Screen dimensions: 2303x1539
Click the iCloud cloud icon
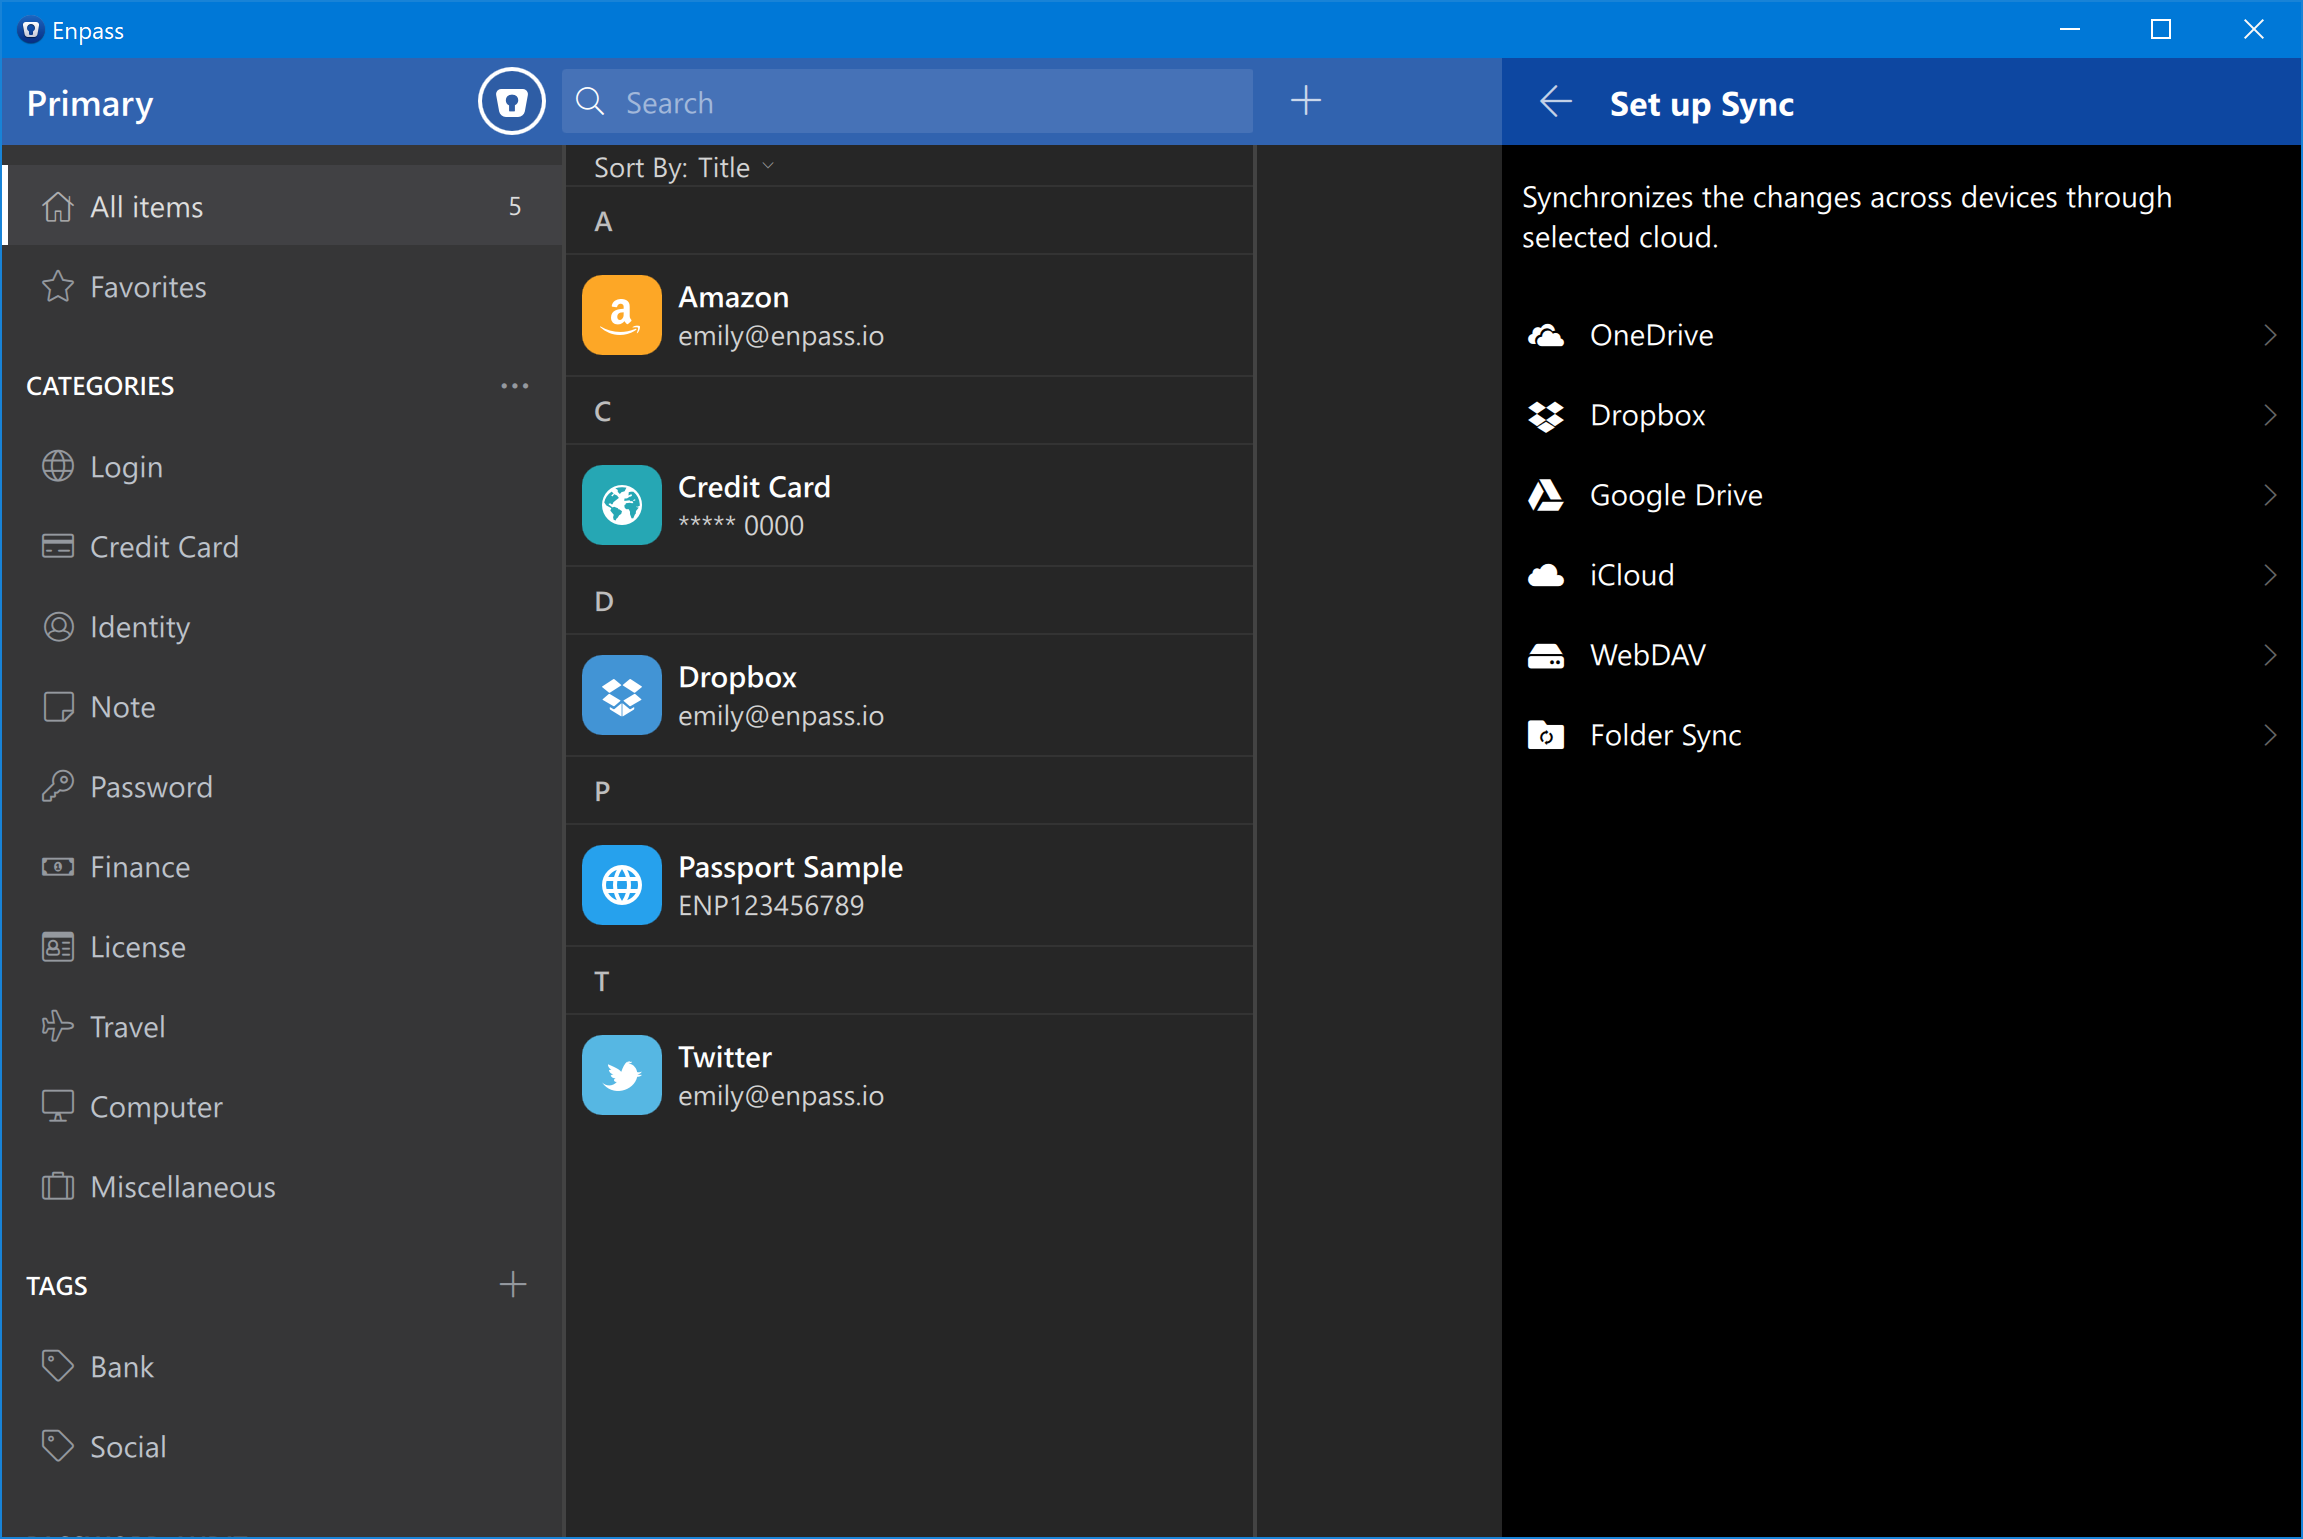tap(1545, 575)
